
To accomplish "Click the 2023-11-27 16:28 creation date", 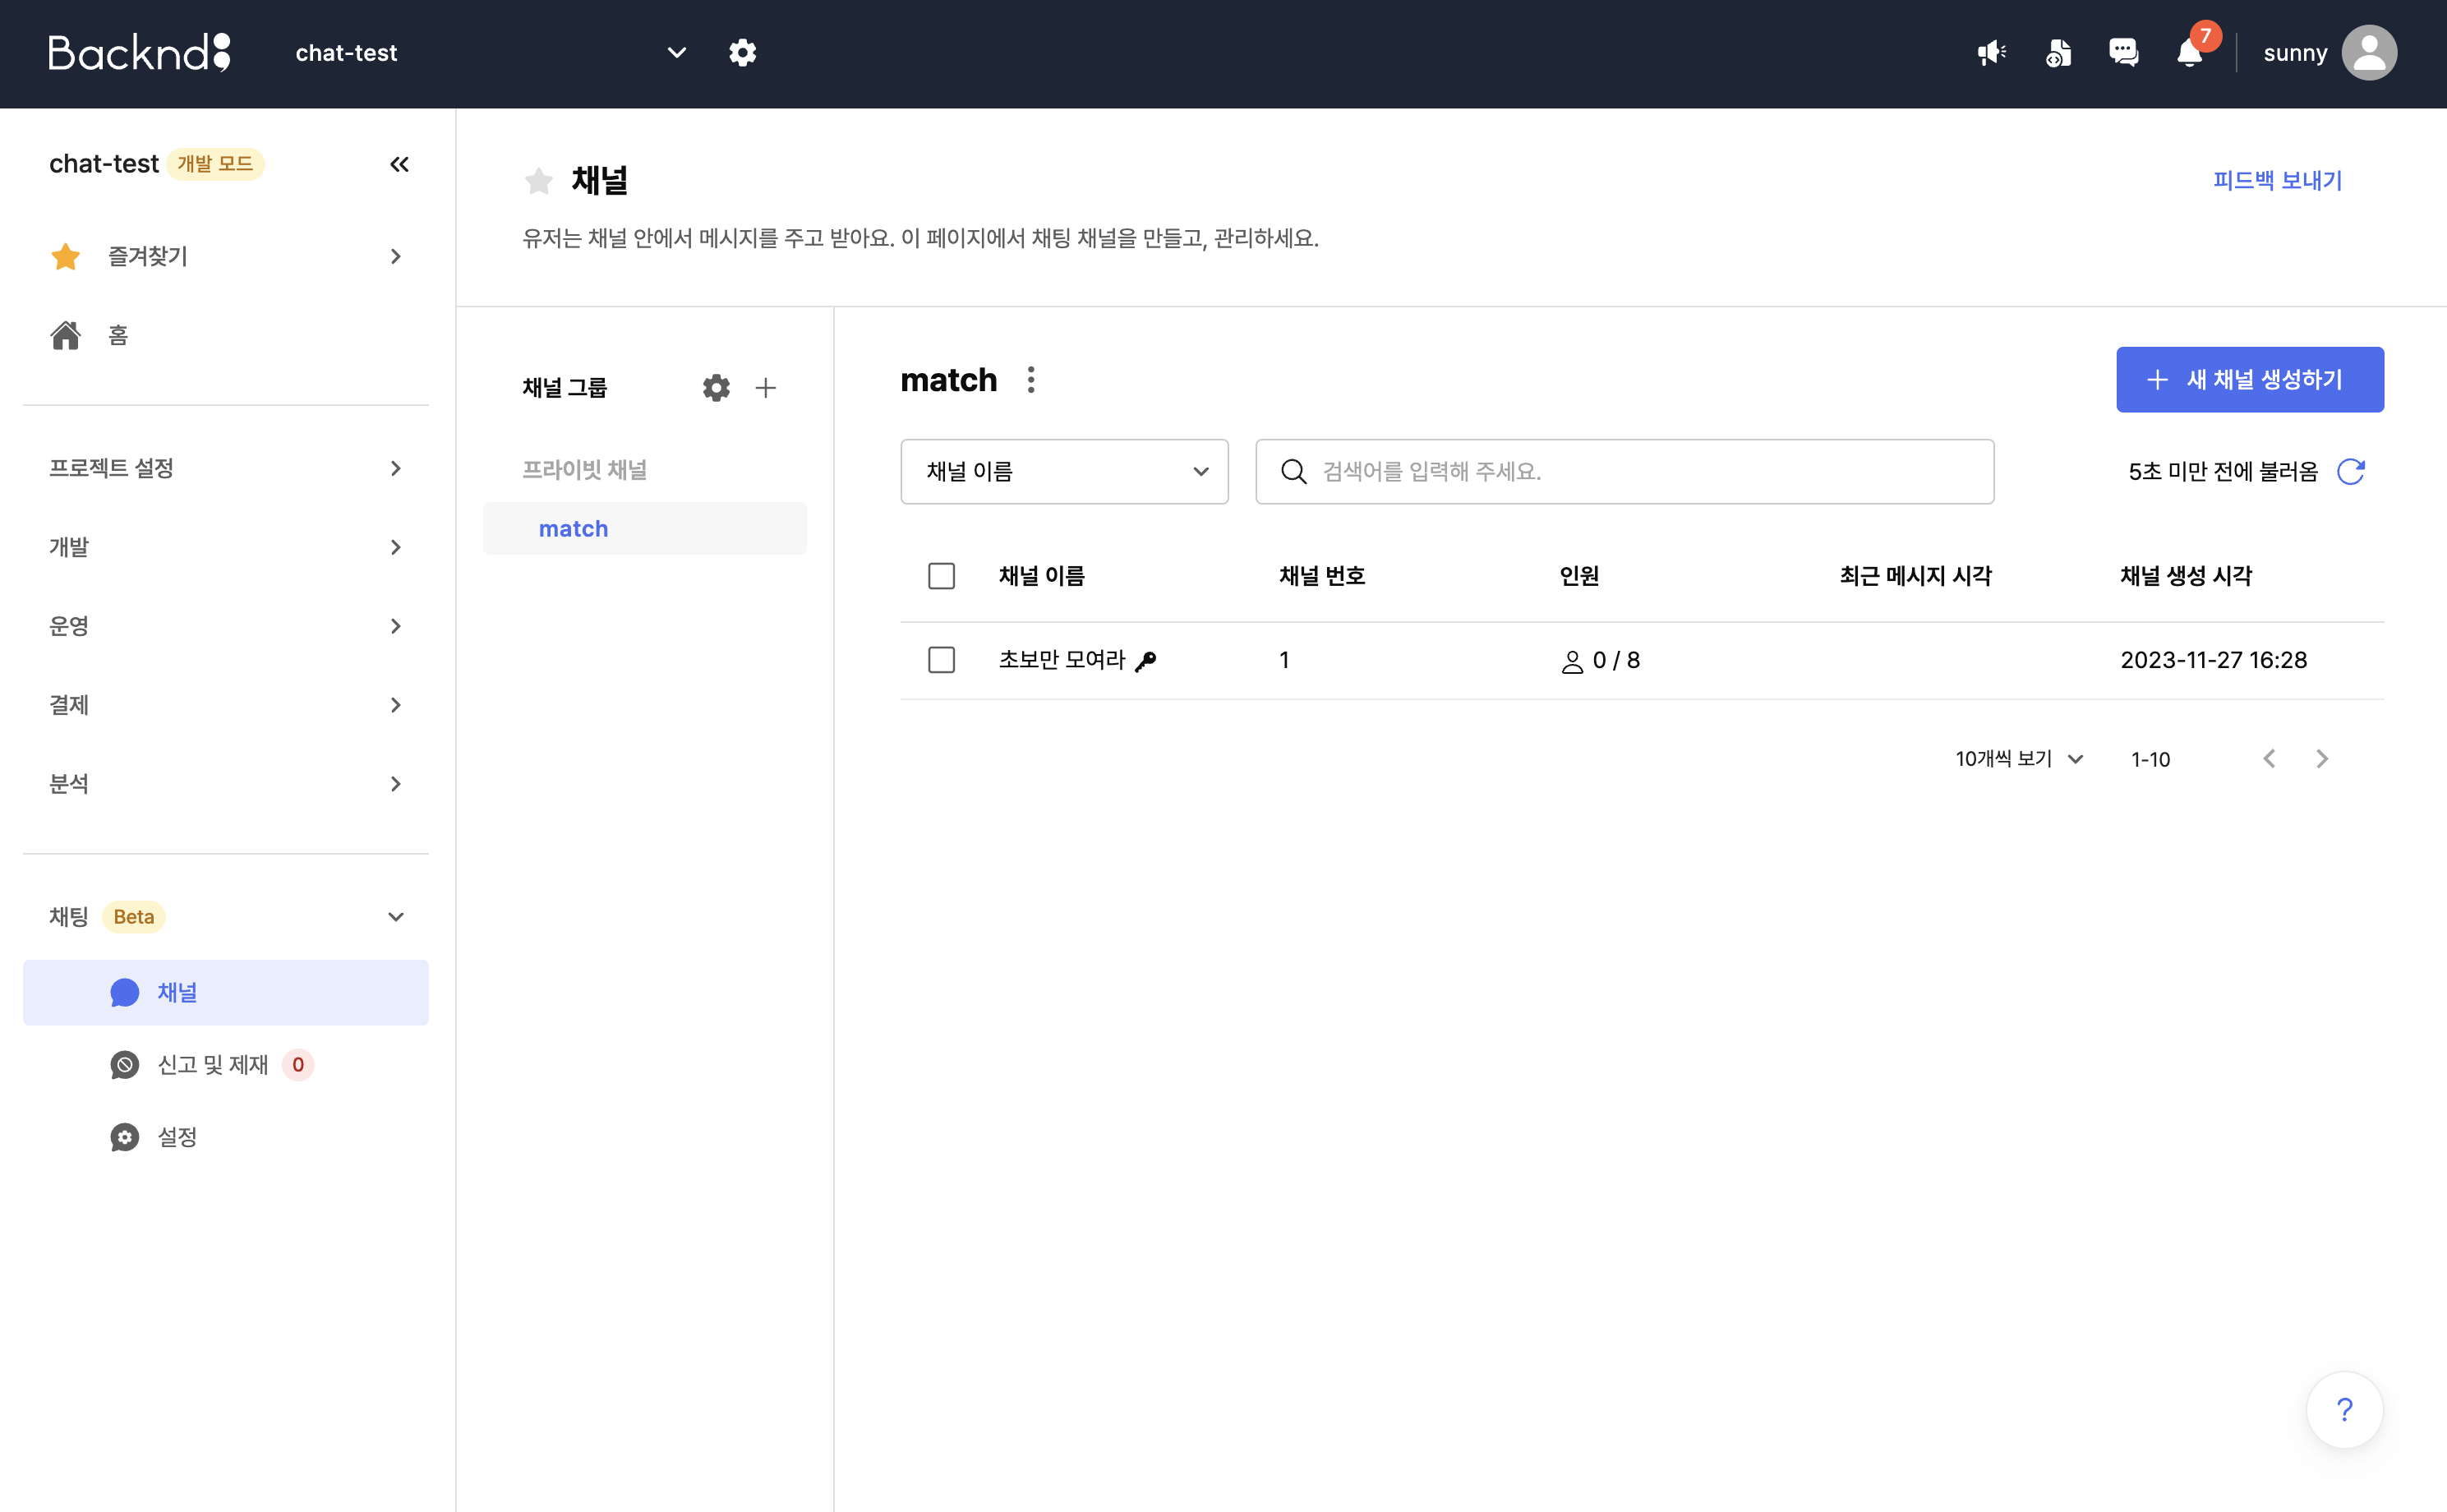I will (2214, 660).
